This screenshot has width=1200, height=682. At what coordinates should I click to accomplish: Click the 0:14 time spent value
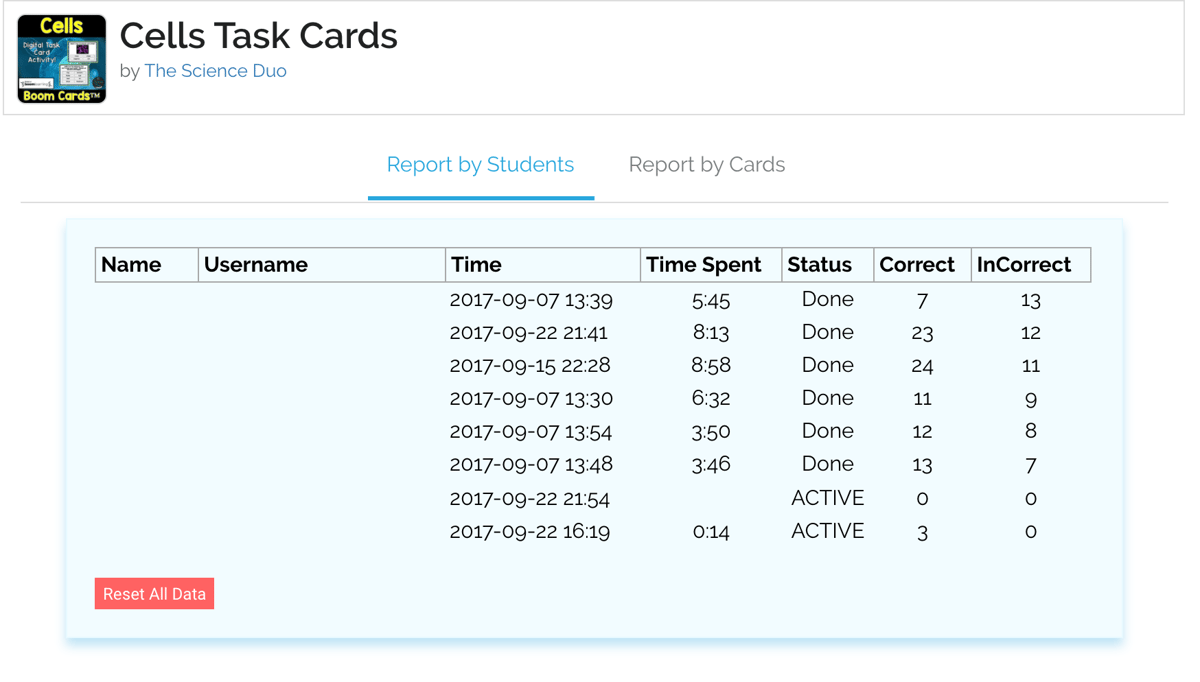point(711,531)
